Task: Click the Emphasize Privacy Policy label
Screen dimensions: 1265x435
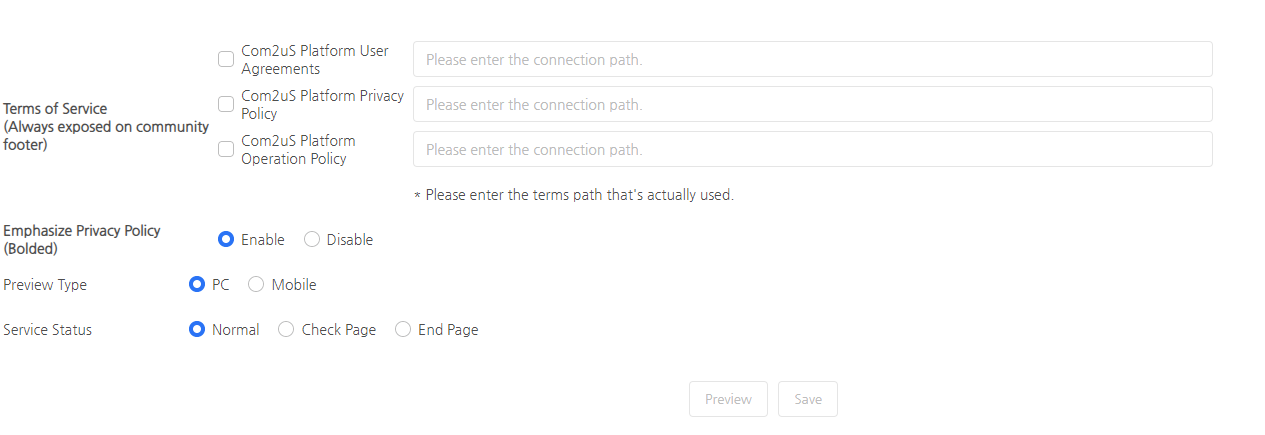Action: click(x=82, y=231)
